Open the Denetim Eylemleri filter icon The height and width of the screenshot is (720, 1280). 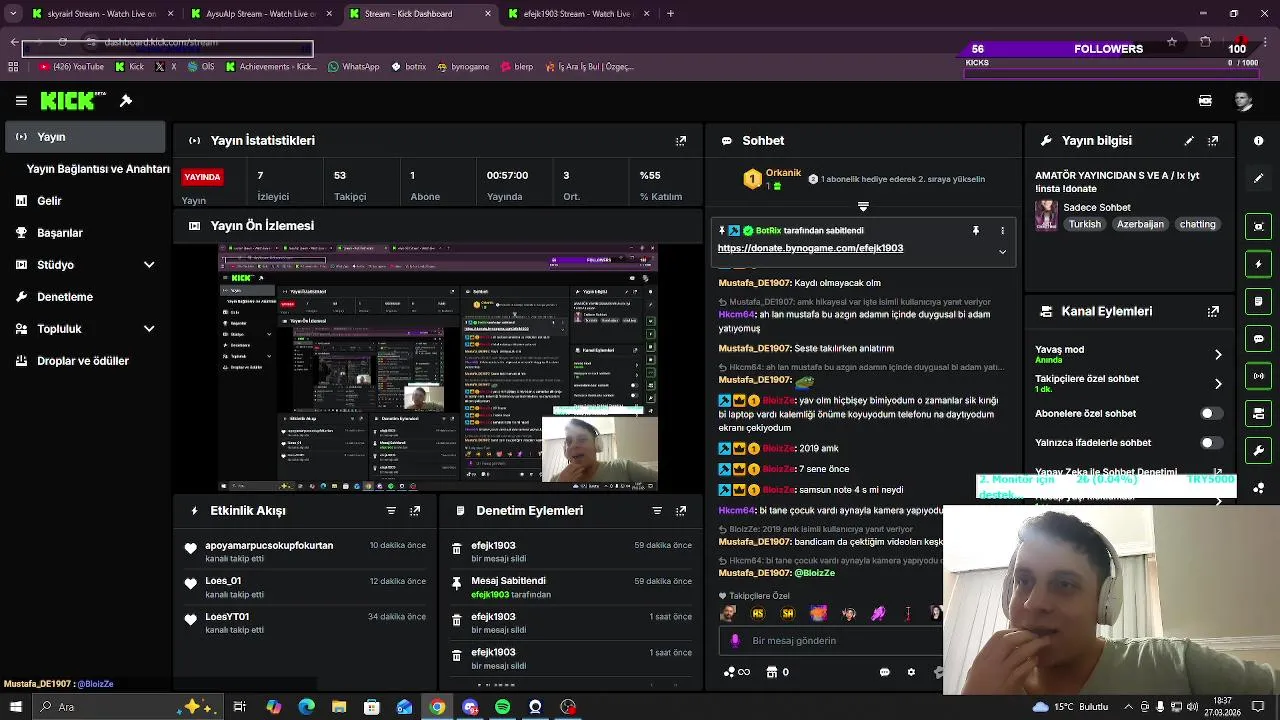(x=657, y=511)
